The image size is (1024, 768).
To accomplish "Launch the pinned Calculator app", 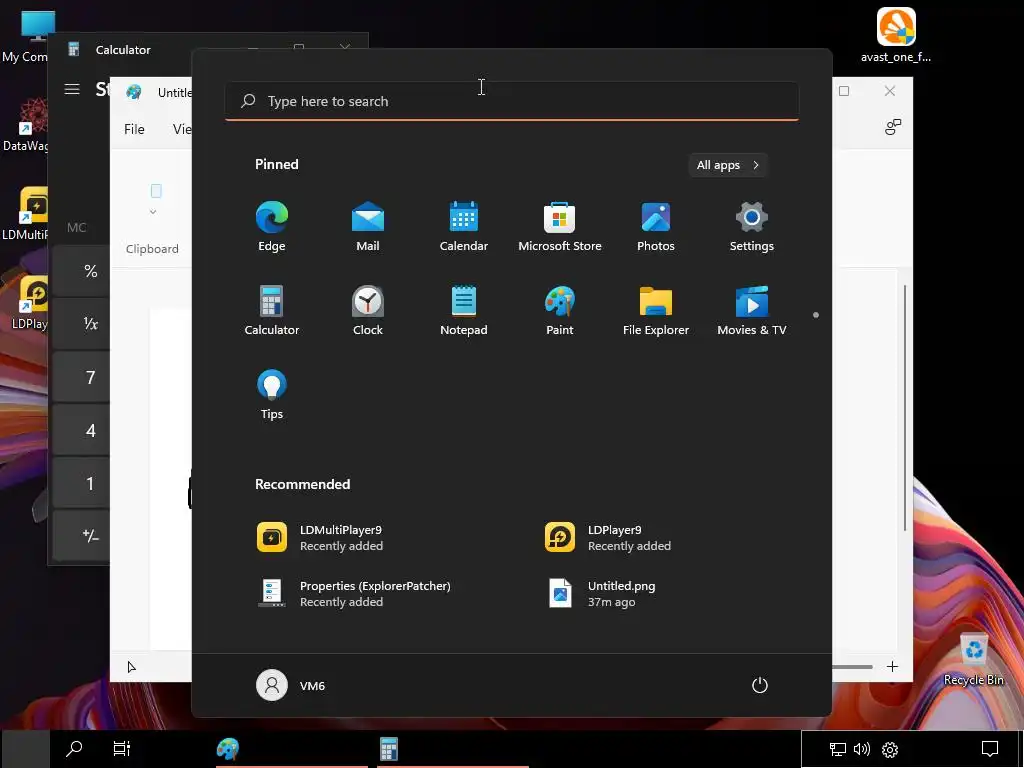I will coord(272,311).
